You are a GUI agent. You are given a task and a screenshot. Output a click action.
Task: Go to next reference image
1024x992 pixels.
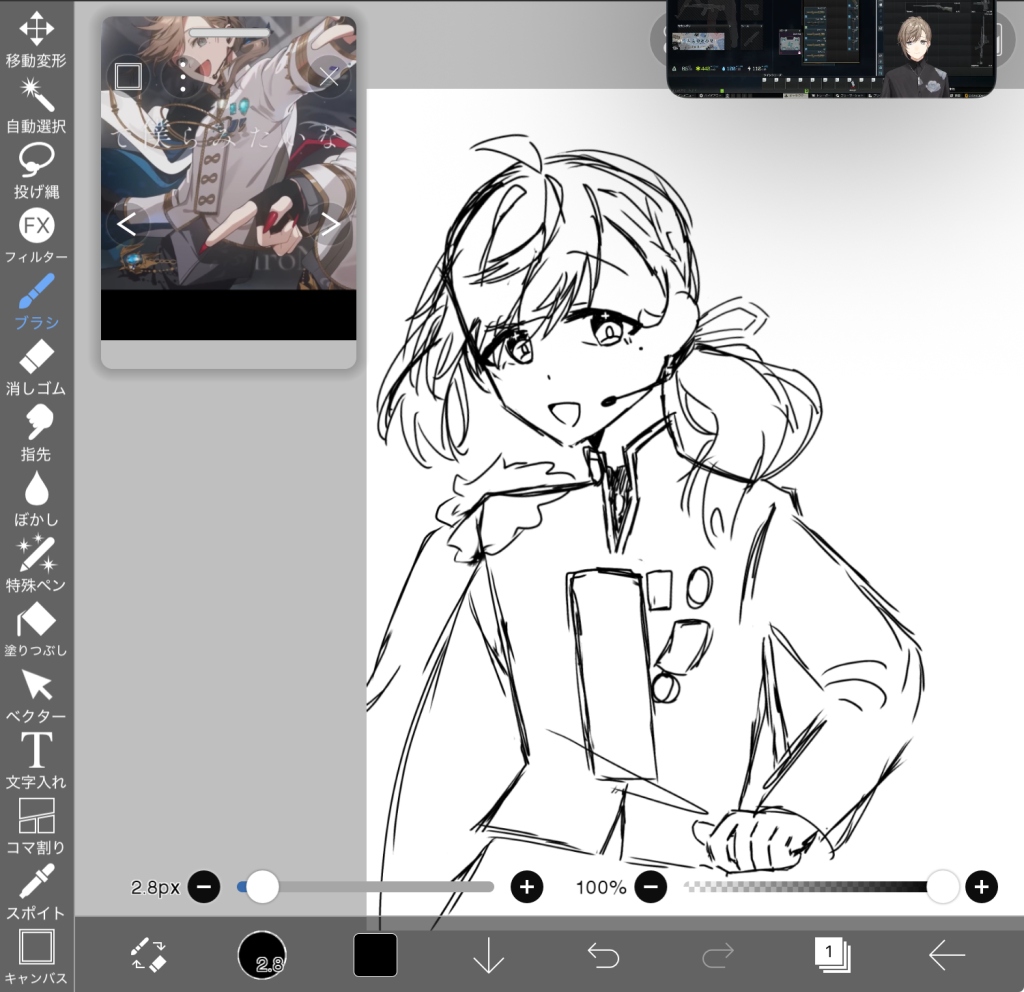[x=330, y=225]
